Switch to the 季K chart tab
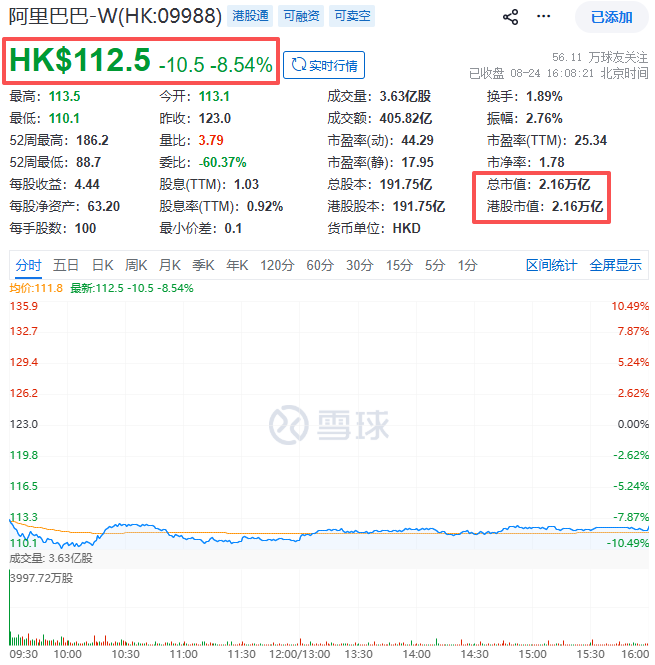Viewport: 655px width, 665px height. (203, 265)
